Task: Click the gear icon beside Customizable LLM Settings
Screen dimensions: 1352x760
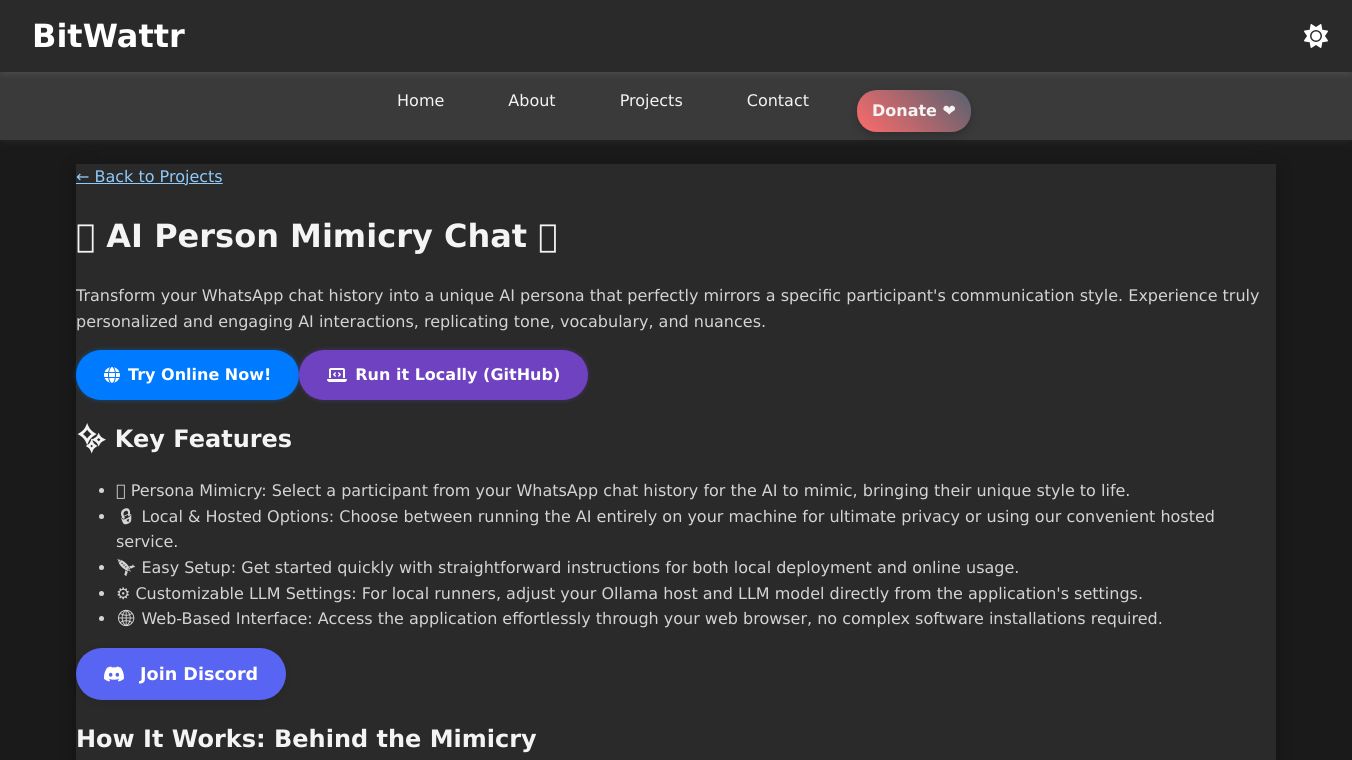Action: (123, 593)
